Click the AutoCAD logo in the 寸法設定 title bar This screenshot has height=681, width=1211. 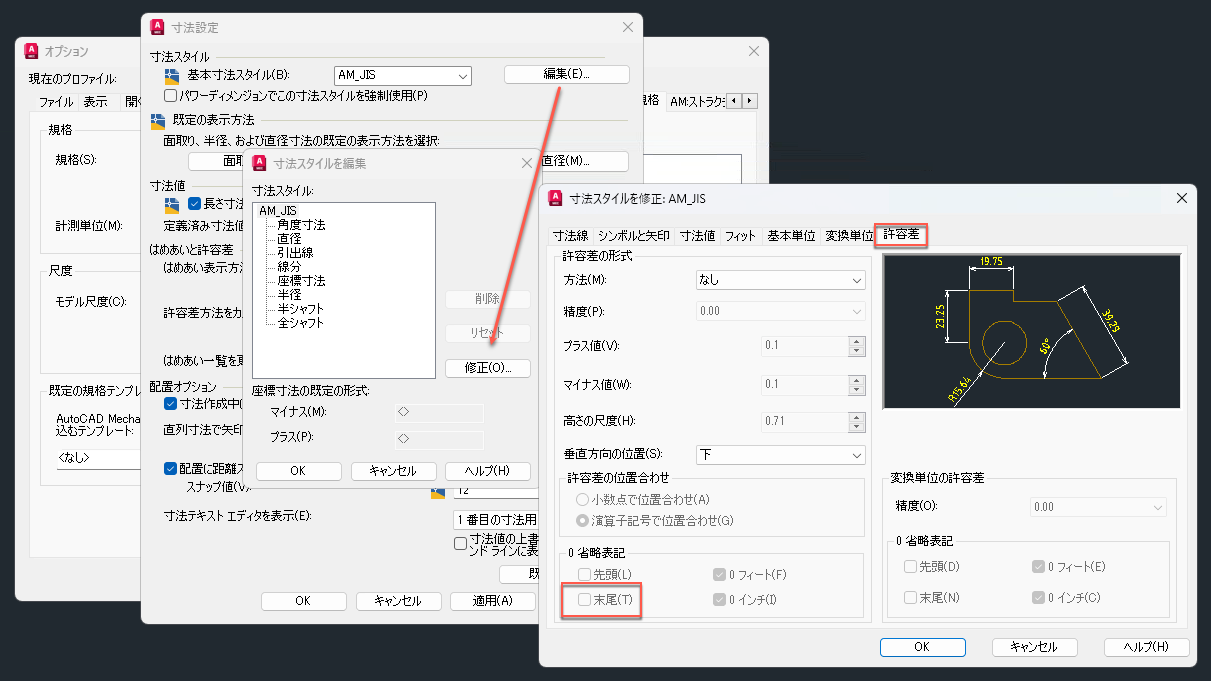click(x=157, y=27)
